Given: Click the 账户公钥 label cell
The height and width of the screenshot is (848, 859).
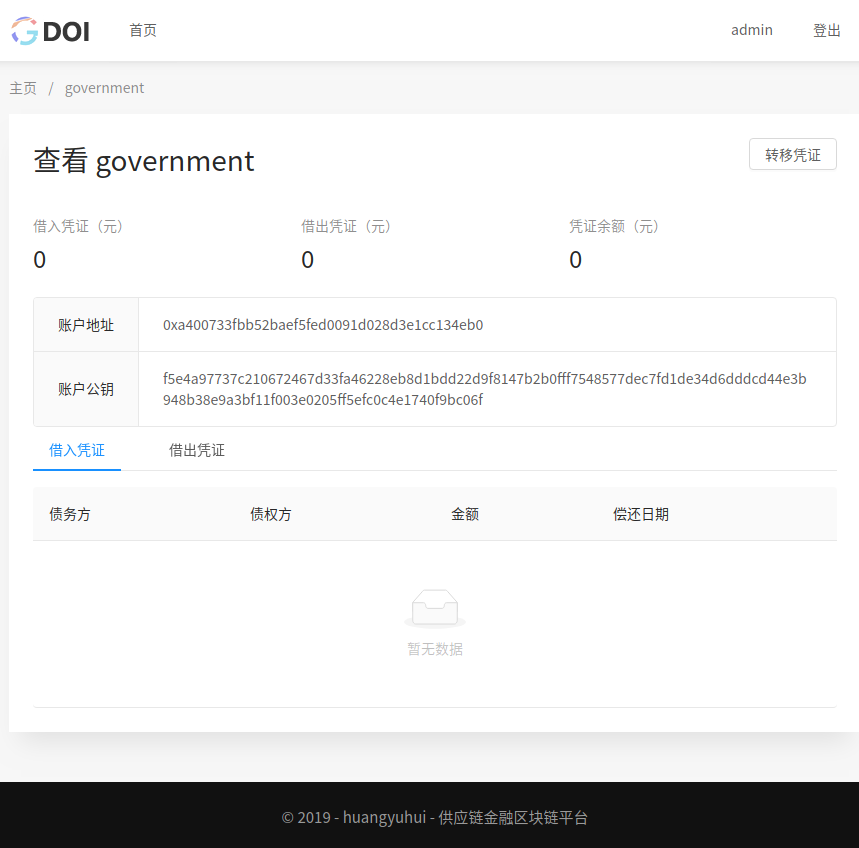Looking at the screenshot, I should click(86, 389).
